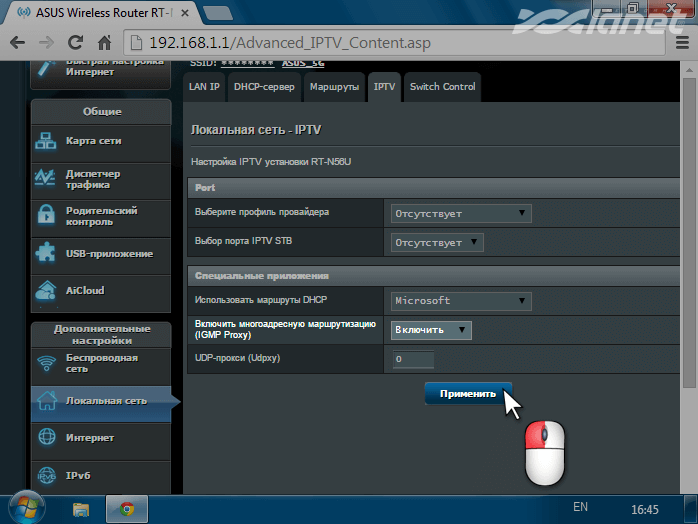
Task: Open wireless network icon (Беспроводная сеть)
Action: (x=47, y=363)
